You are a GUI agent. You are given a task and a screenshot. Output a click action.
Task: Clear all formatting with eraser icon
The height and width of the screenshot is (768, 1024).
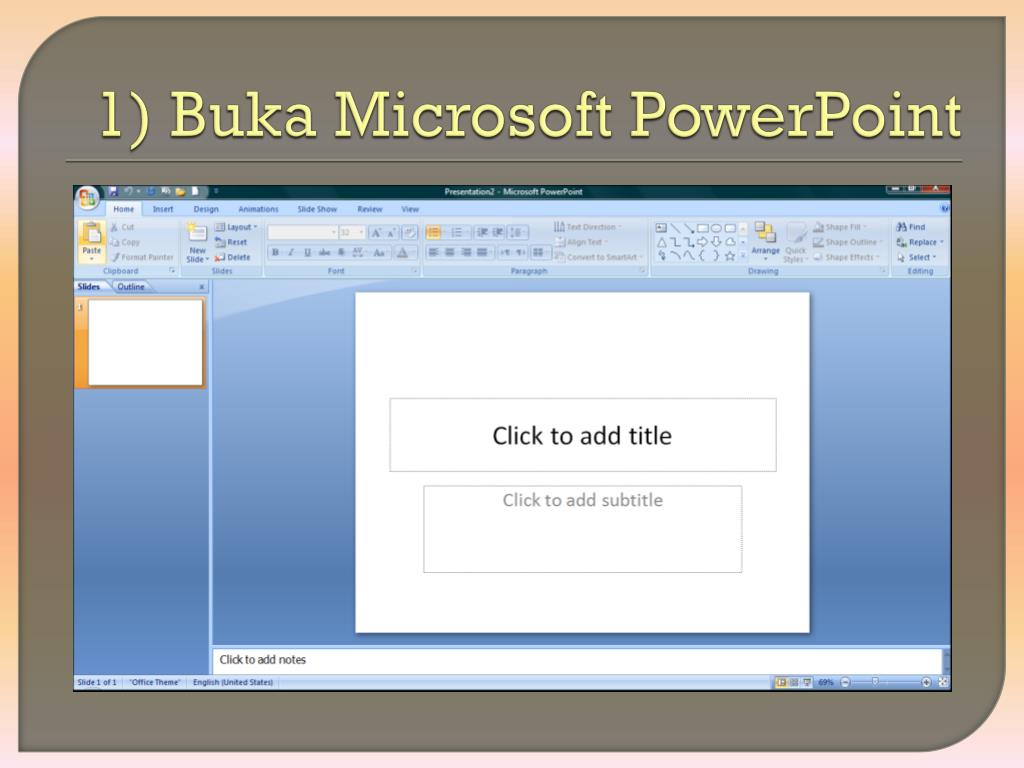click(409, 232)
